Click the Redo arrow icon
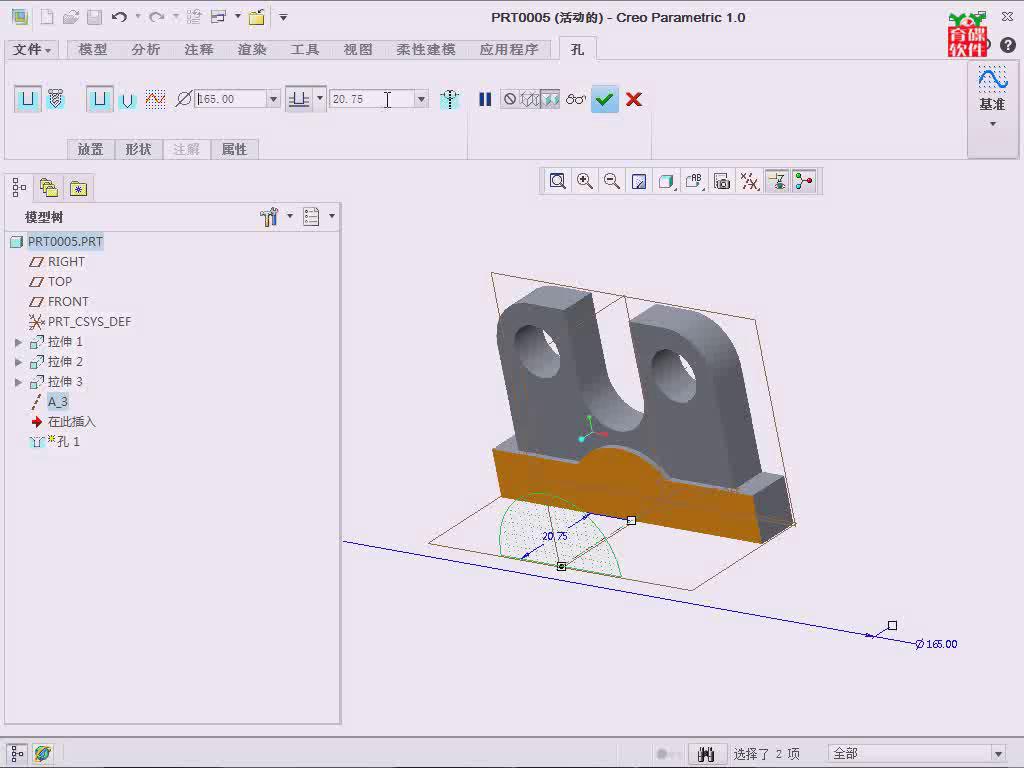 (157, 17)
